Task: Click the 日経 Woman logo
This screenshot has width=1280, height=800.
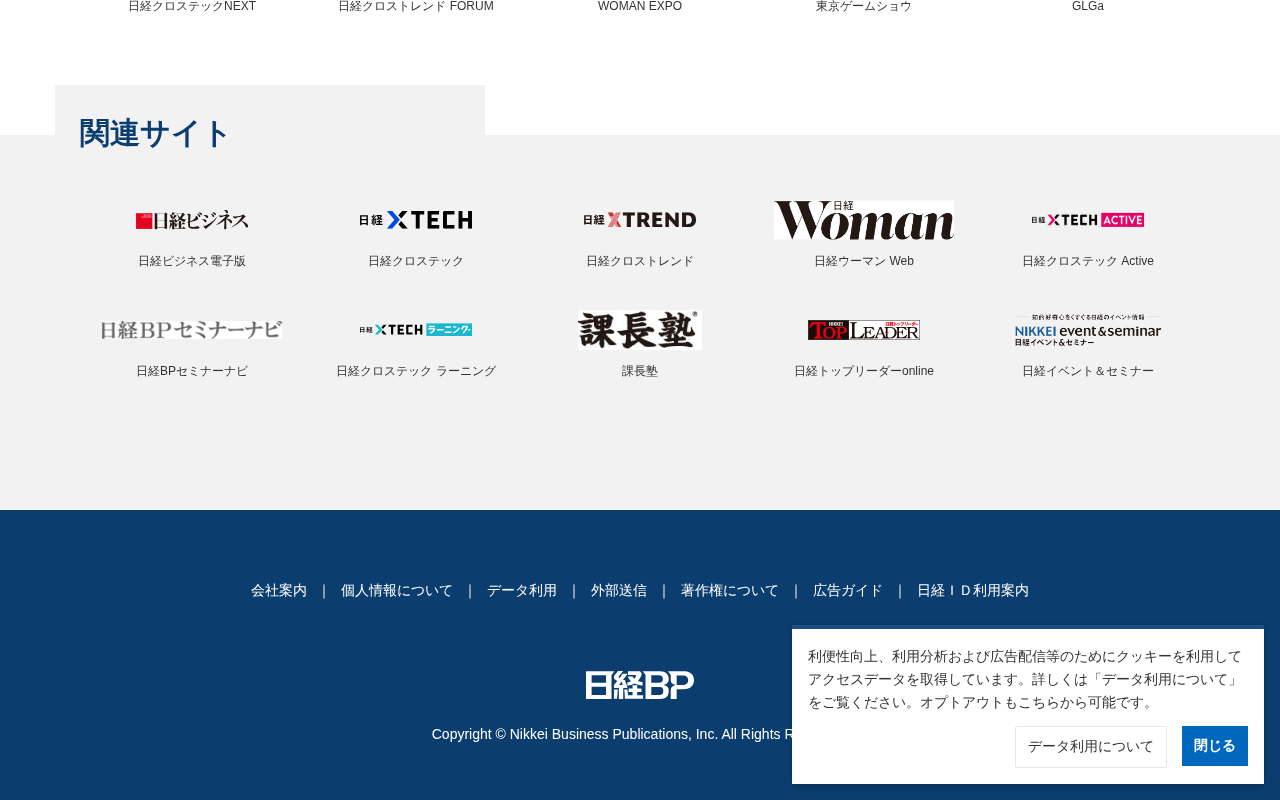Action: tap(864, 220)
